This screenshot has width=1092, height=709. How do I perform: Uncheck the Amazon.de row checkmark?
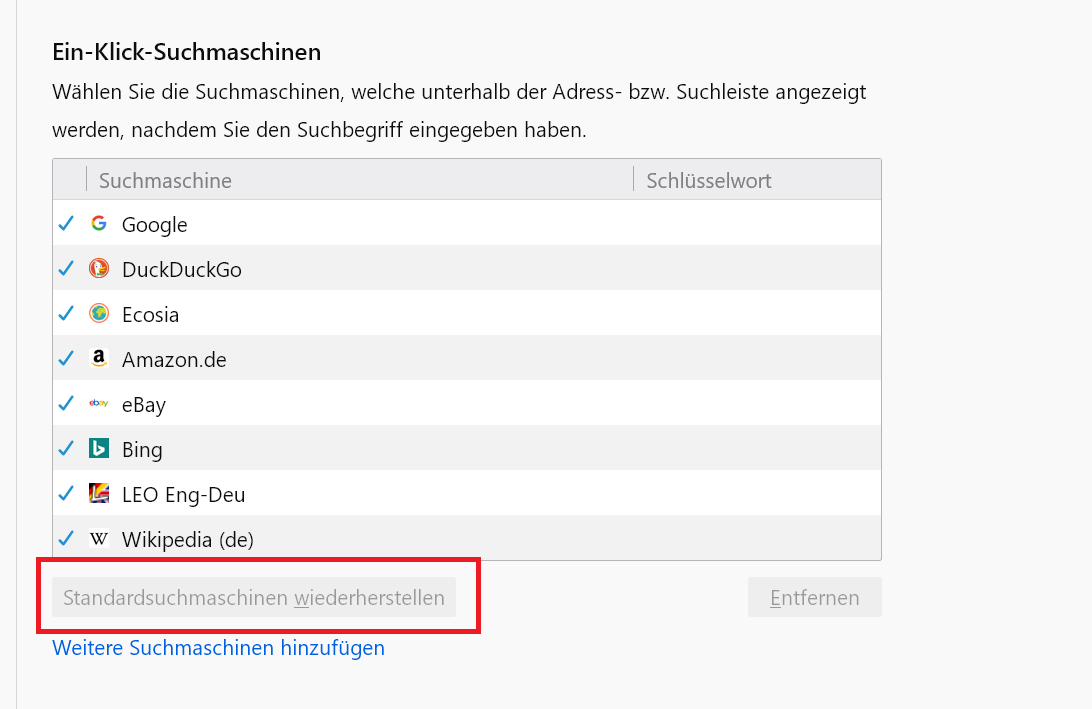click(67, 359)
